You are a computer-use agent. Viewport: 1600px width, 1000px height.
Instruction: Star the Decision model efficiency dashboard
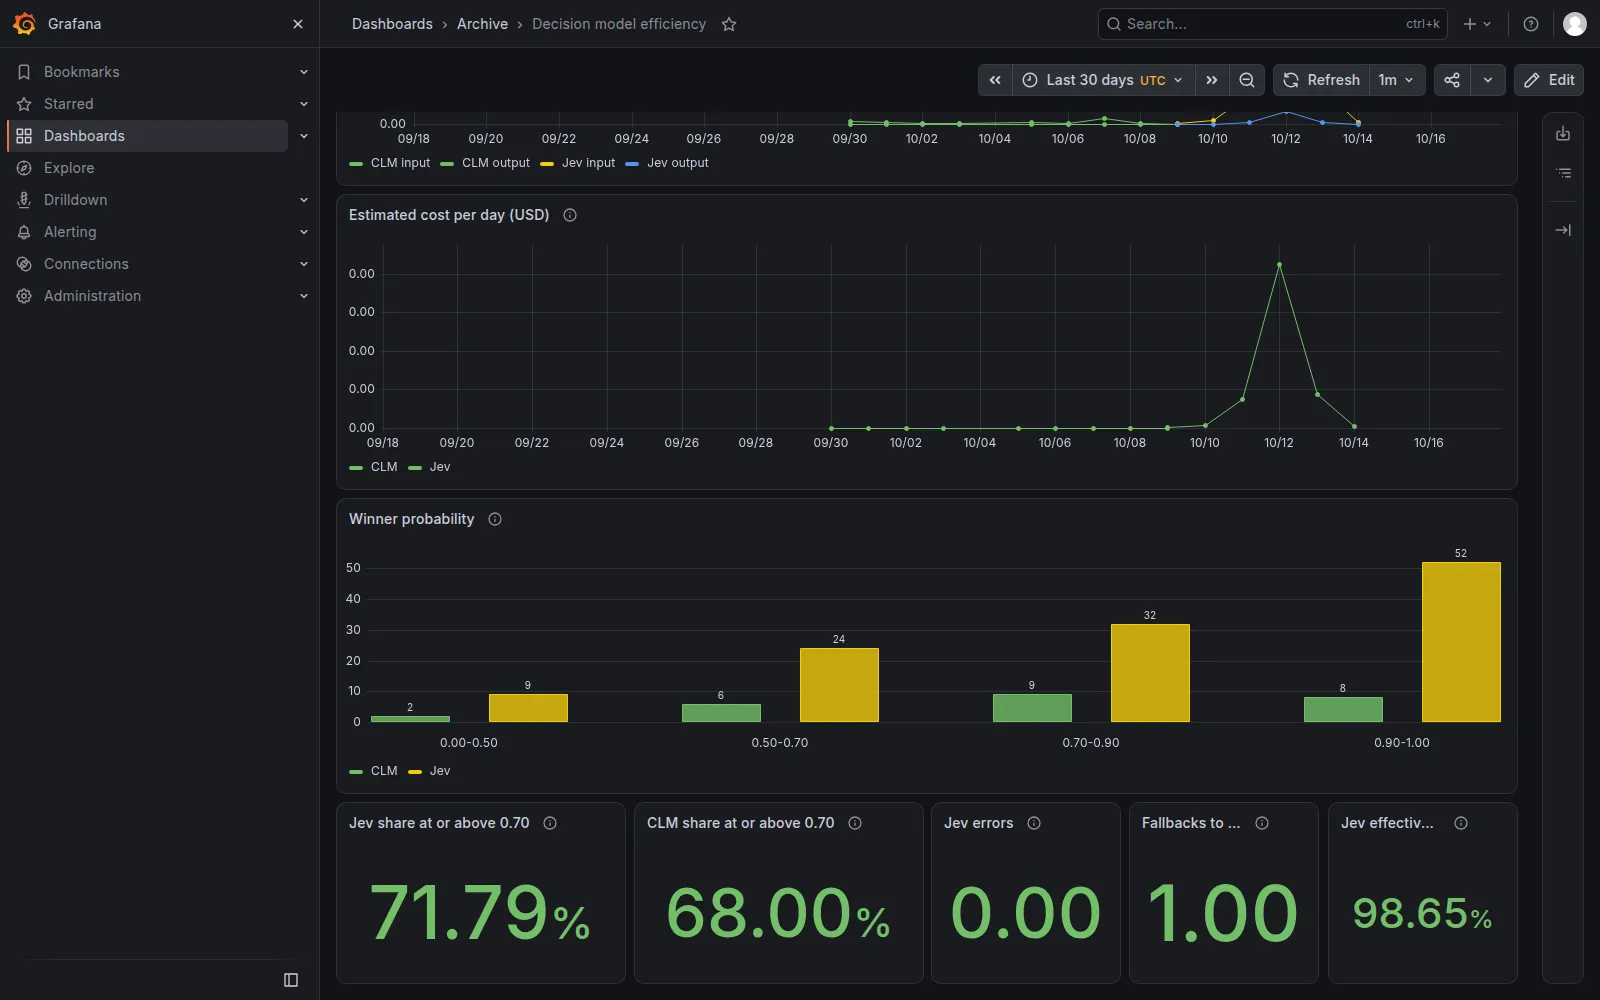pos(729,24)
